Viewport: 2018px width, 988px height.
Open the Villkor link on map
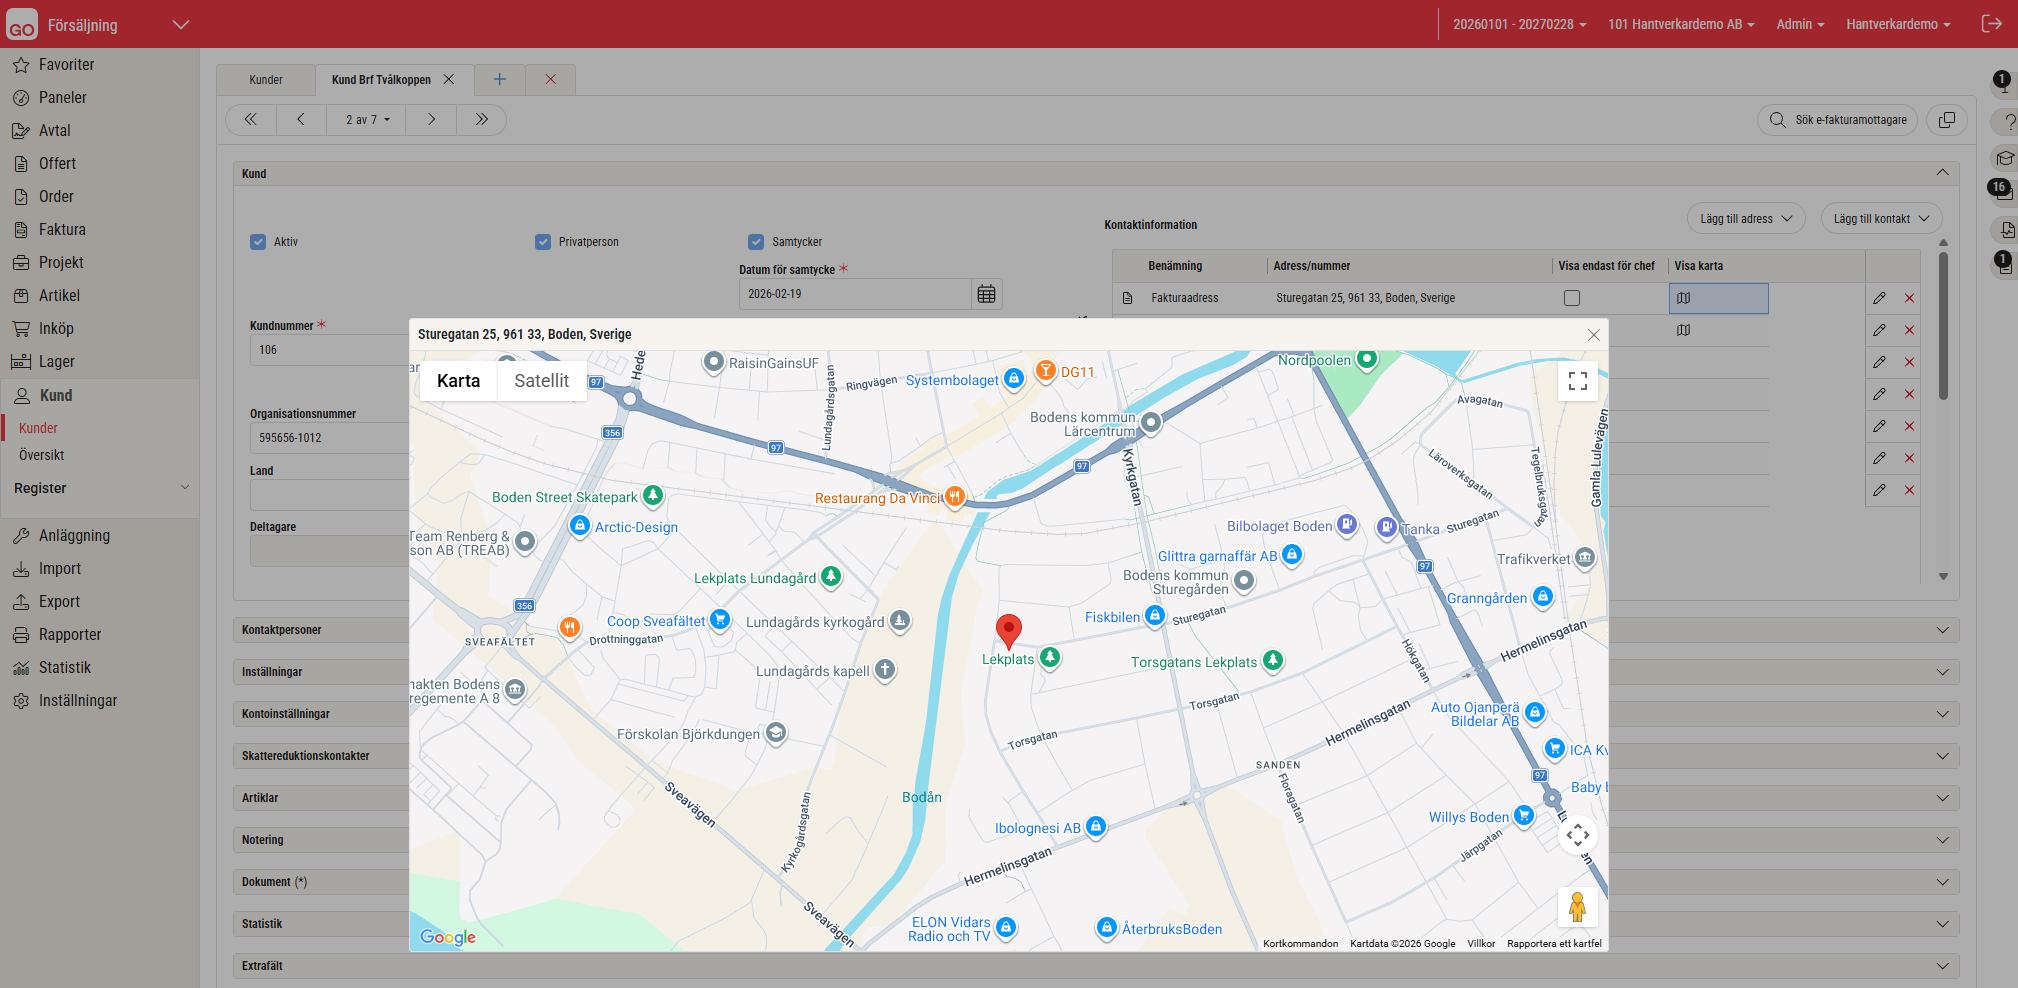coord(1481,943)
